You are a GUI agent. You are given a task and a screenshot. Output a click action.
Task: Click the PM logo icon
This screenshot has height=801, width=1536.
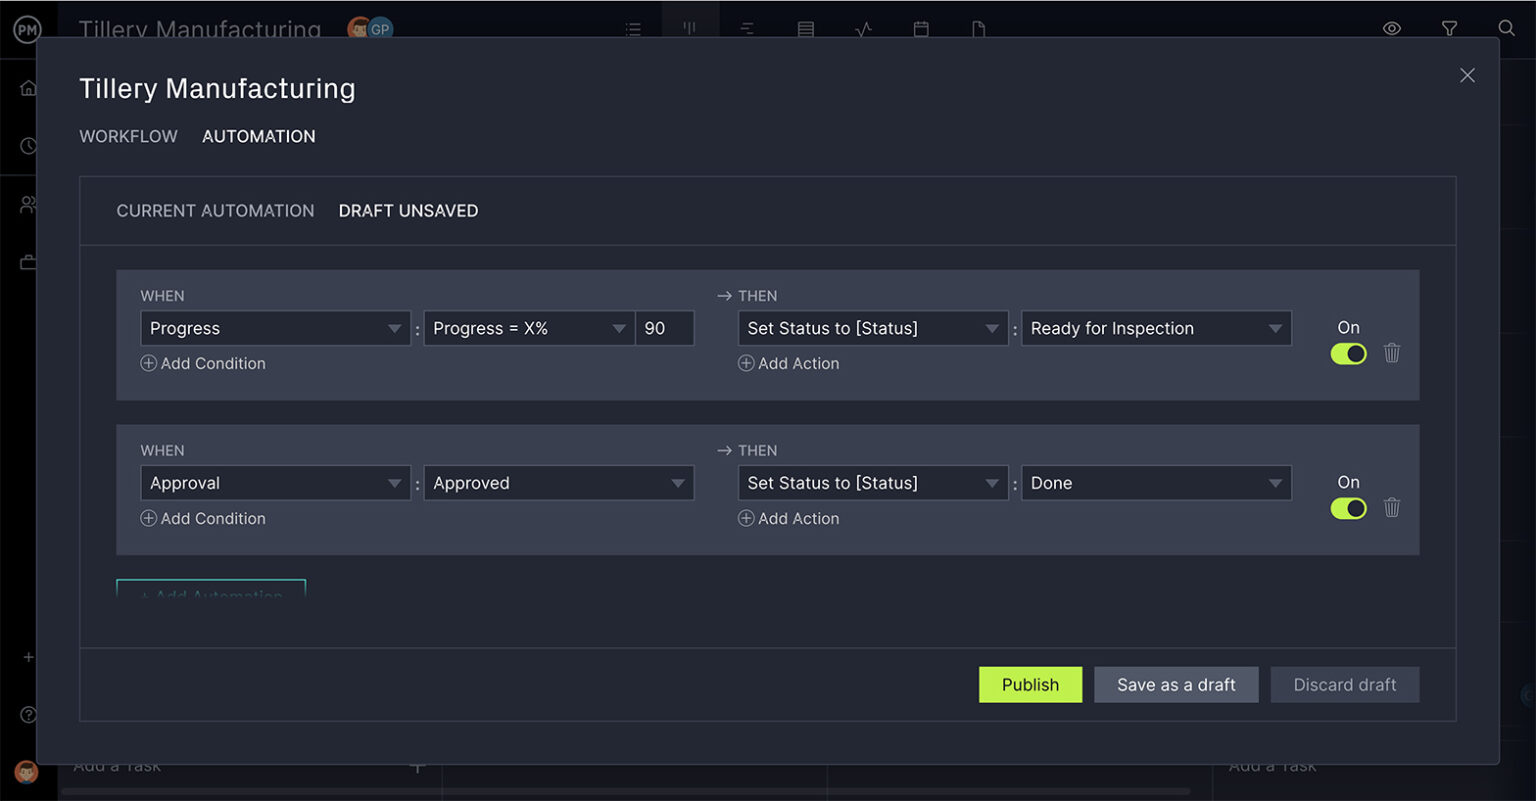27,30
